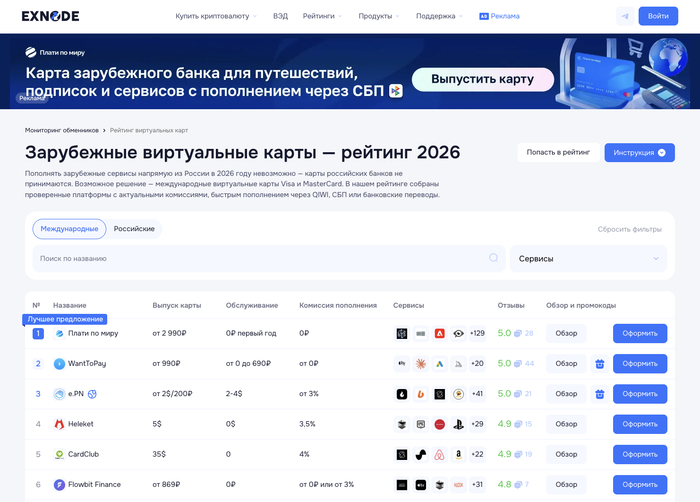
Task: Click Сбросить фильтры link
Action: coord(629,229)
